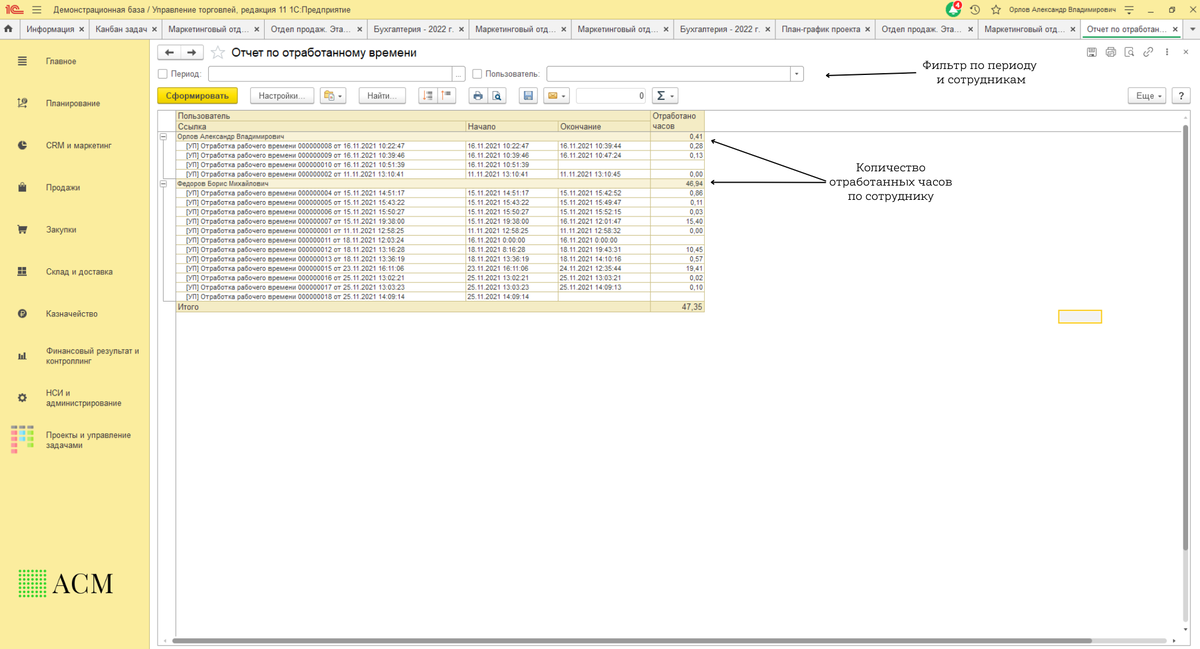Image resolution: width=1200 pixels, height=649 pixels.
Task: Click the Период input field
Action: 330,74
